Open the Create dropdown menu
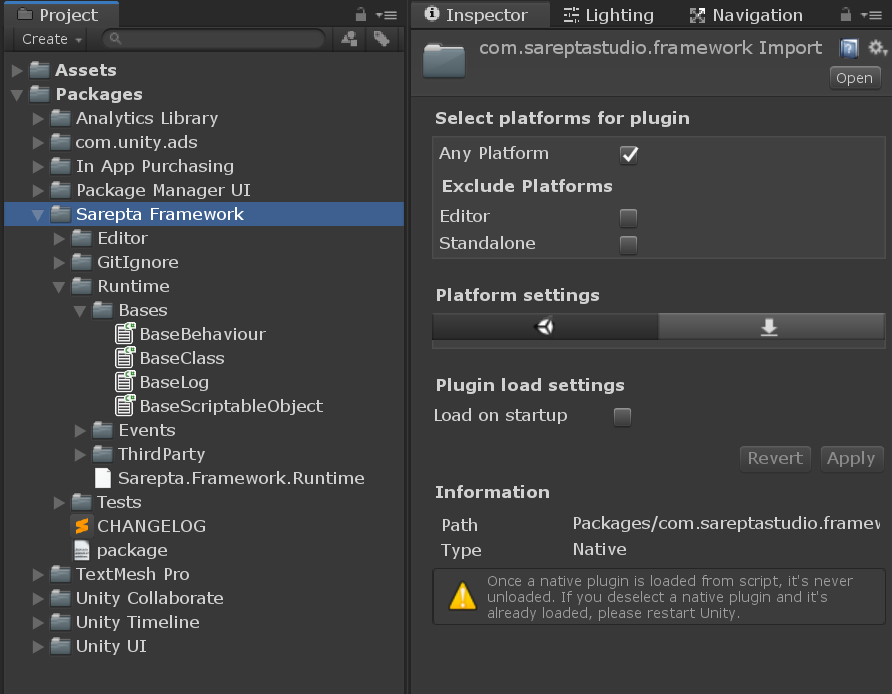 coord(52,39)
